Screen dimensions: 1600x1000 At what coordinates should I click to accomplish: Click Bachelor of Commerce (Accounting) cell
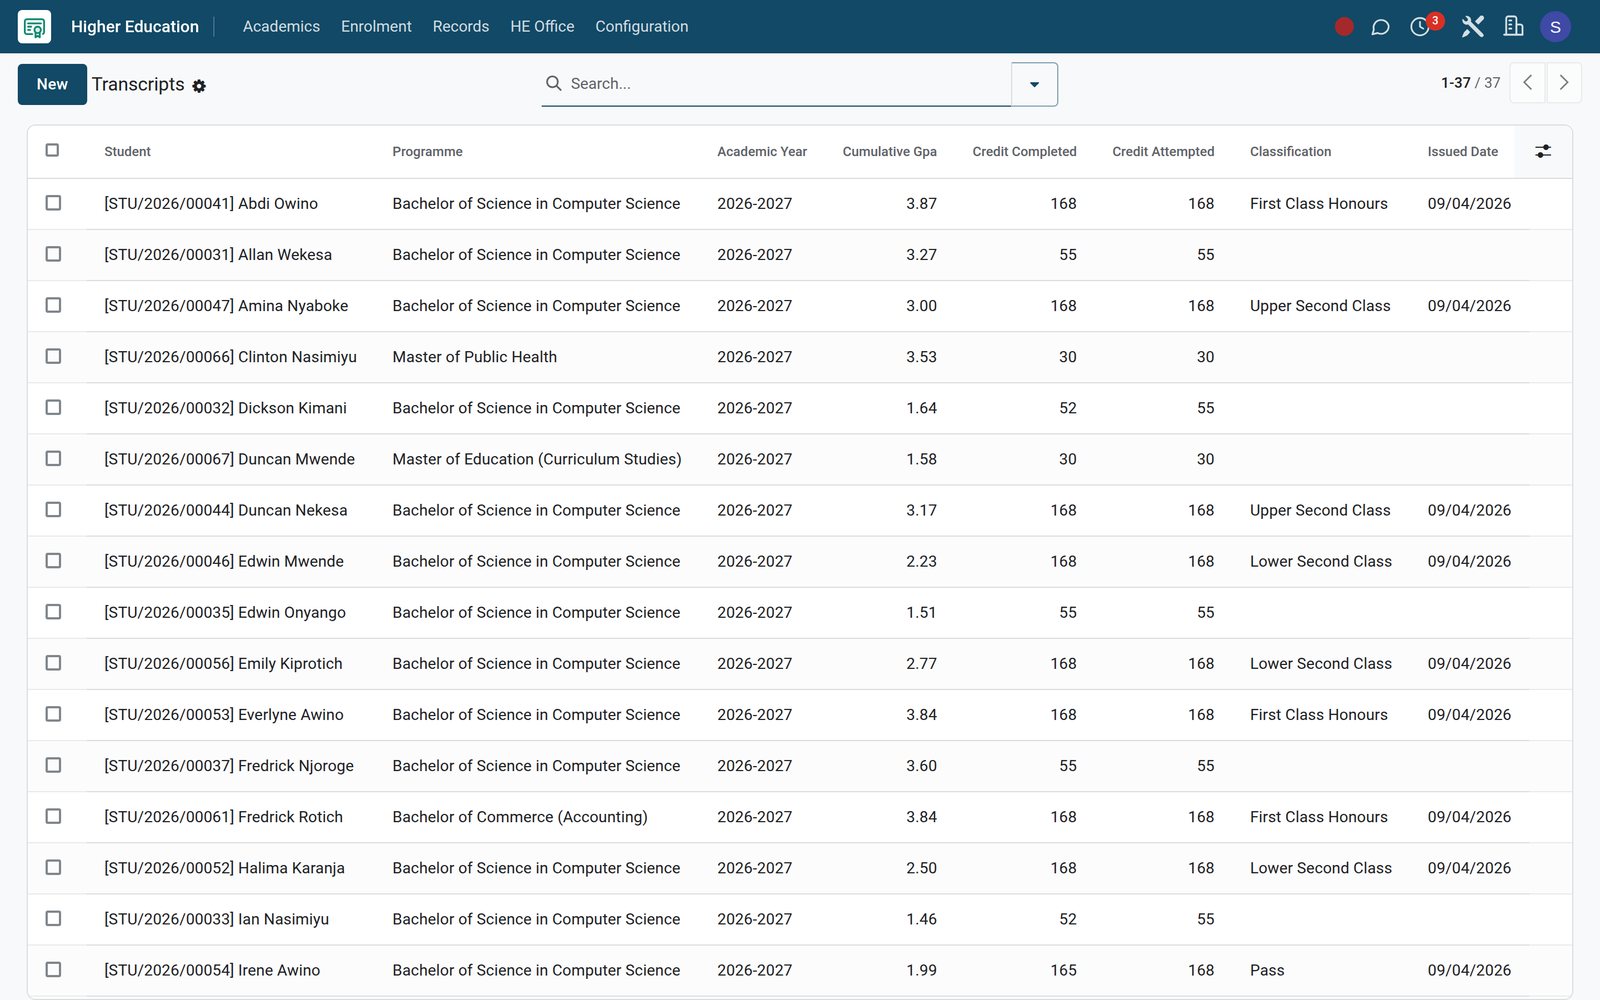(x=520, y=817)
